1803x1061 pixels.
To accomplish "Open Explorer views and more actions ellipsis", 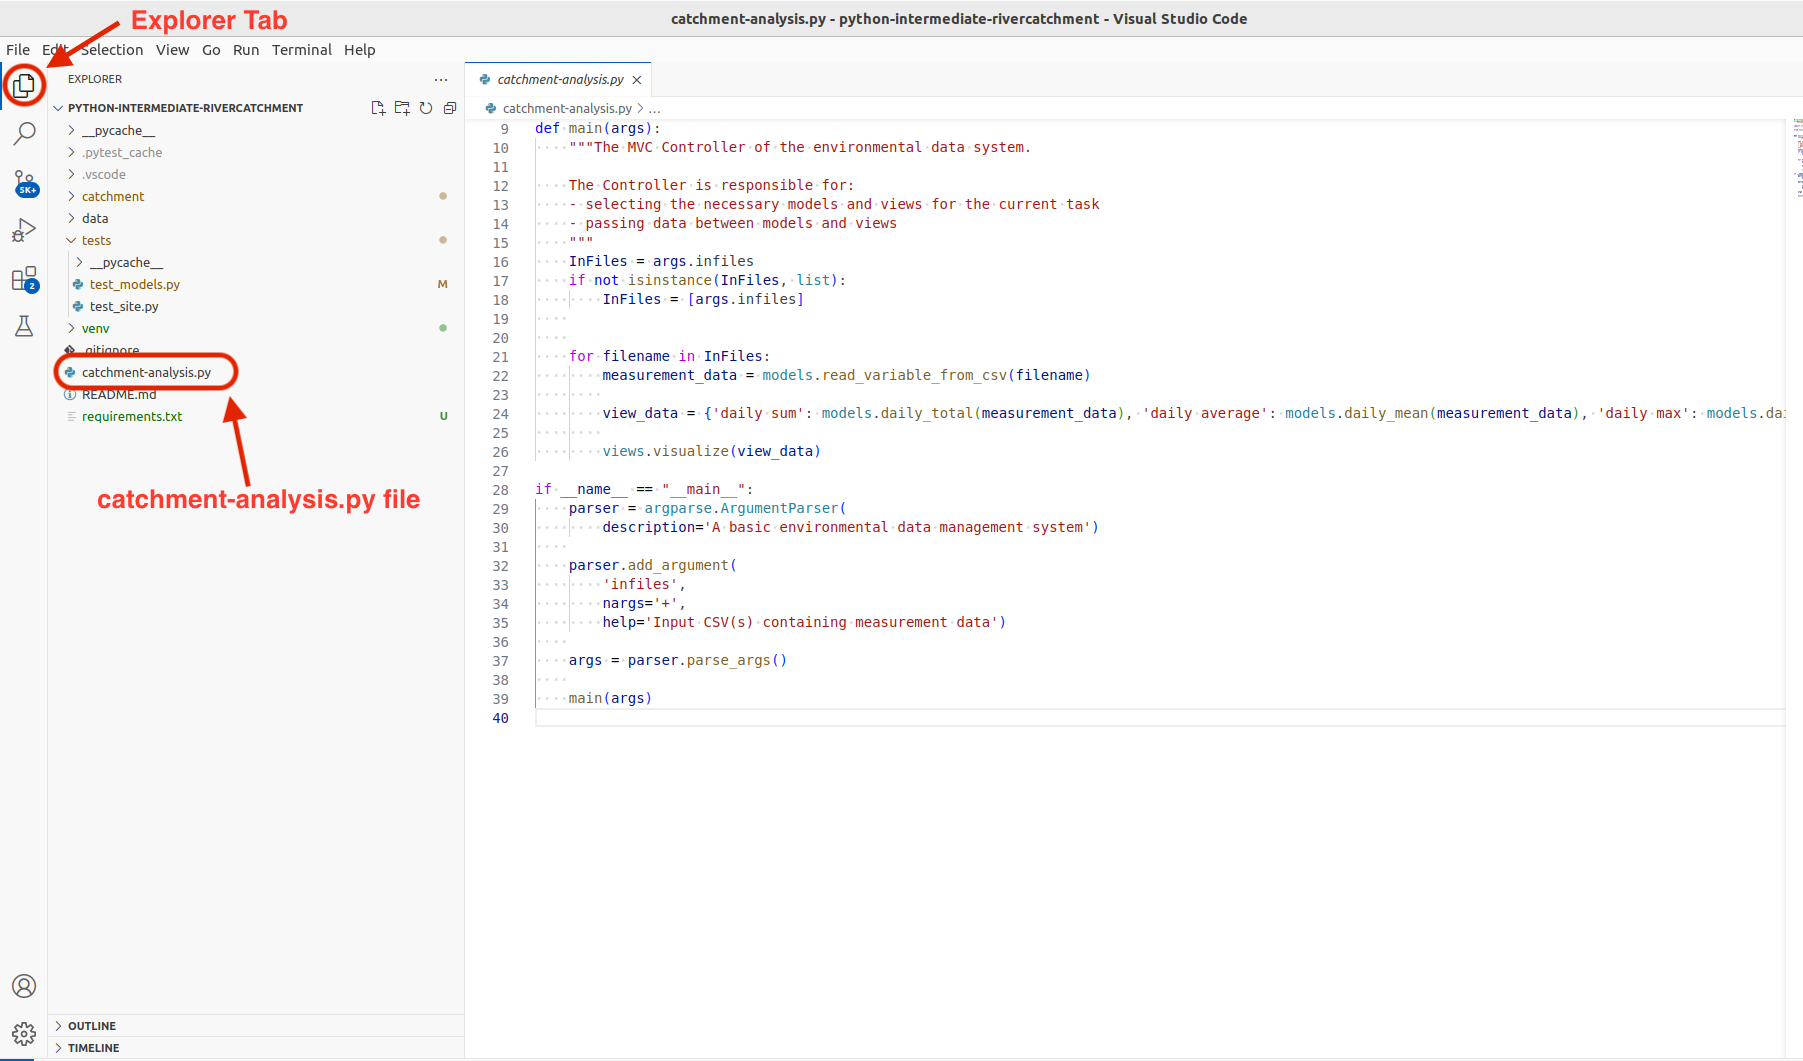I will tap(441, 80).
